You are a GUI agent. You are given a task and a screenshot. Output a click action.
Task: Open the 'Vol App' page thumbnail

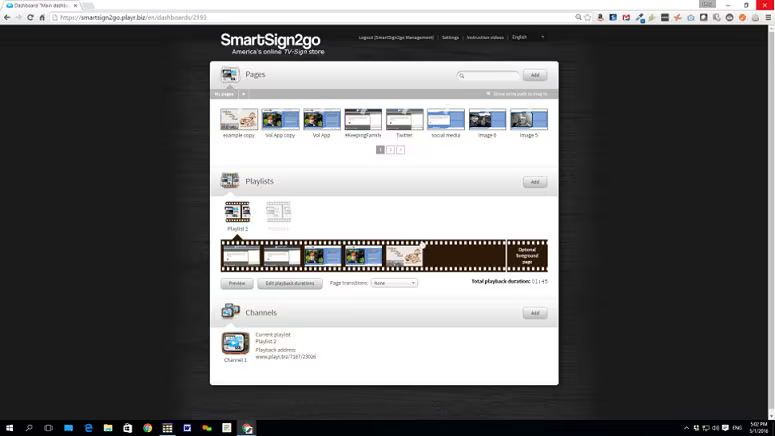pyautogui.click(x=322, y=119)
